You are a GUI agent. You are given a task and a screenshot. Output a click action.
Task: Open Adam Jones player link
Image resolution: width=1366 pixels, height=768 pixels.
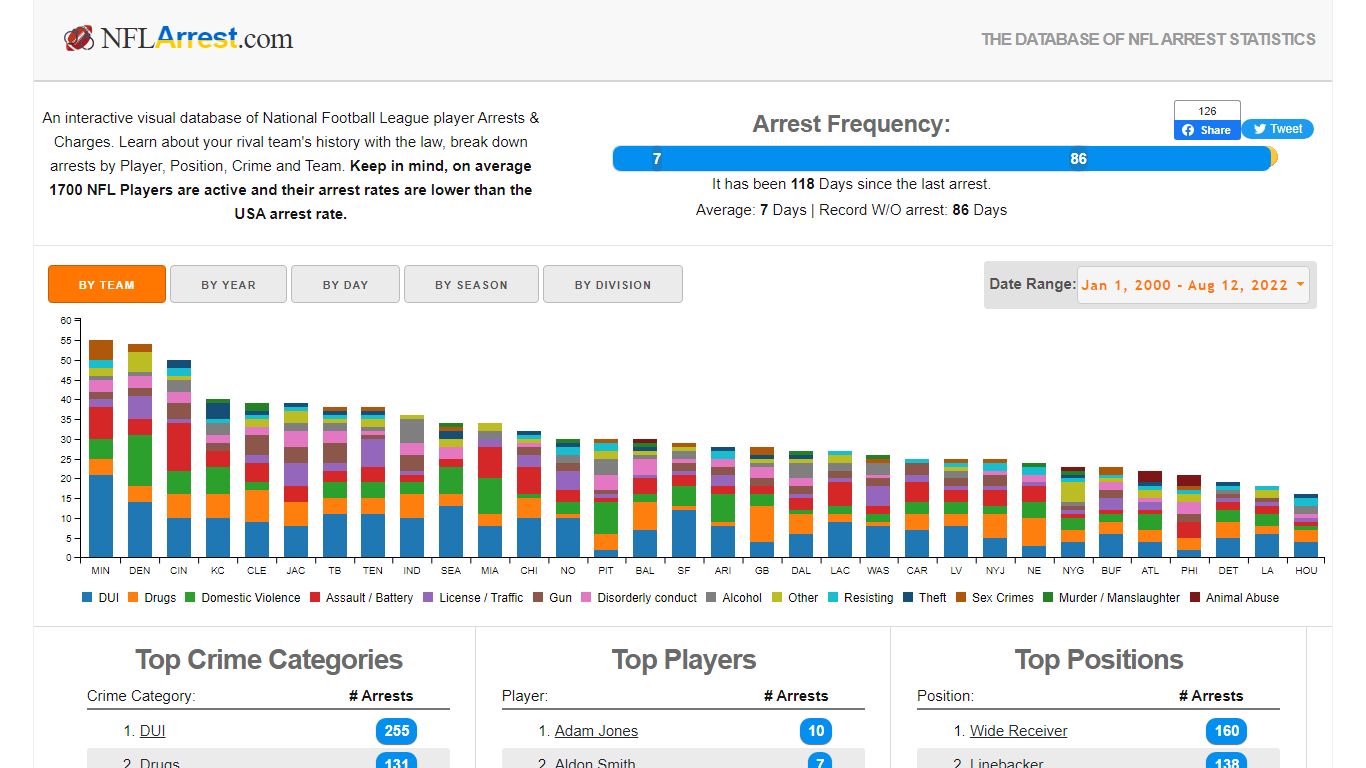coord(596,731)
